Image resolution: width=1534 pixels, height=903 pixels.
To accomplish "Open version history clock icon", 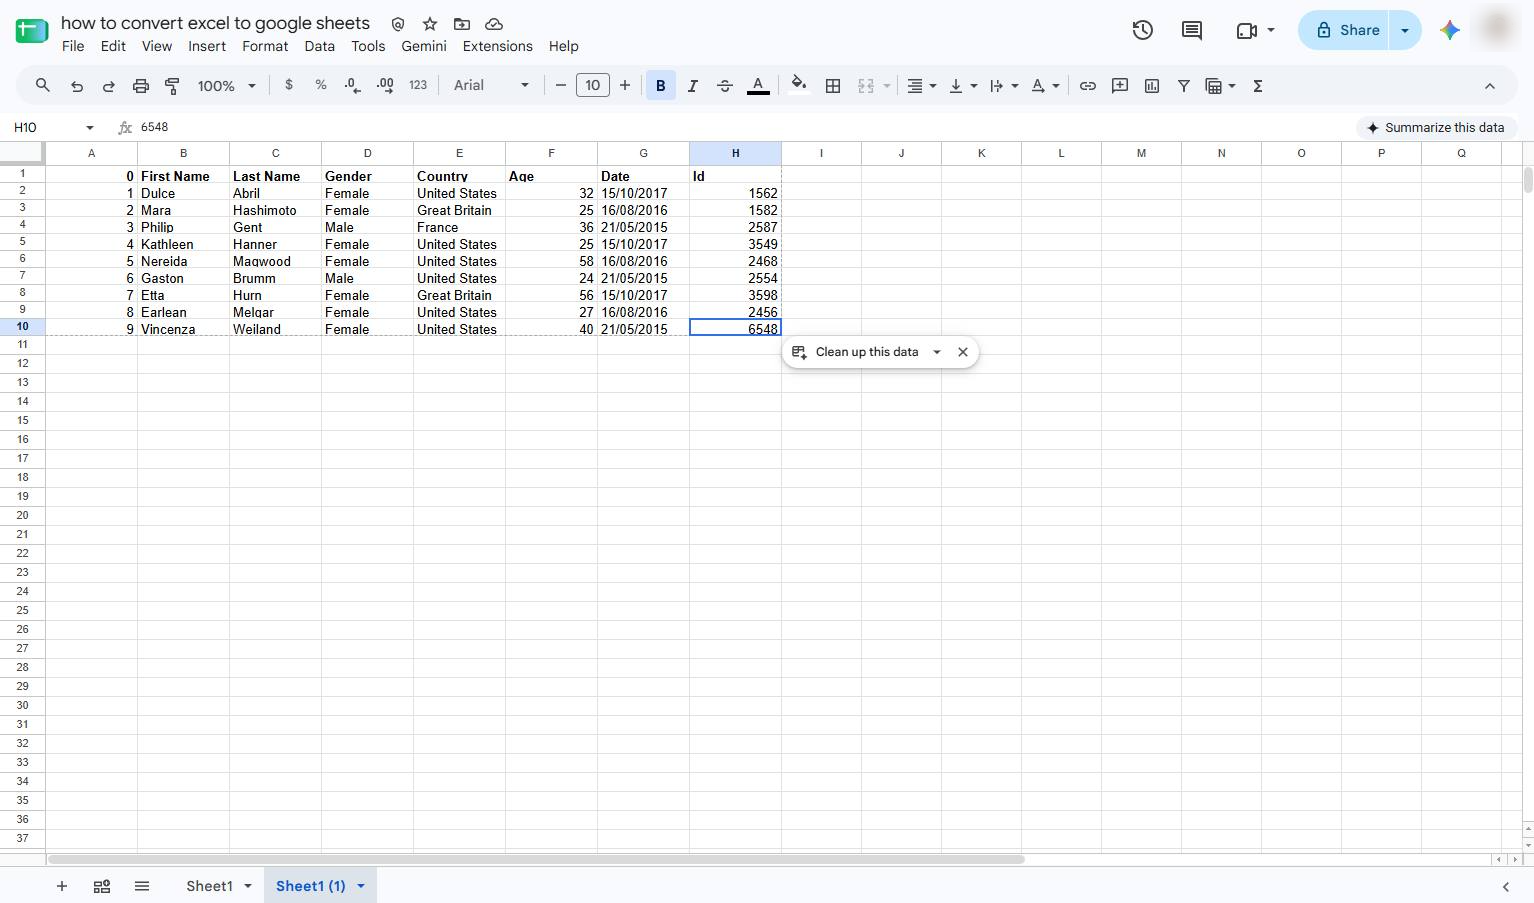I will [x=1143, y=30].
